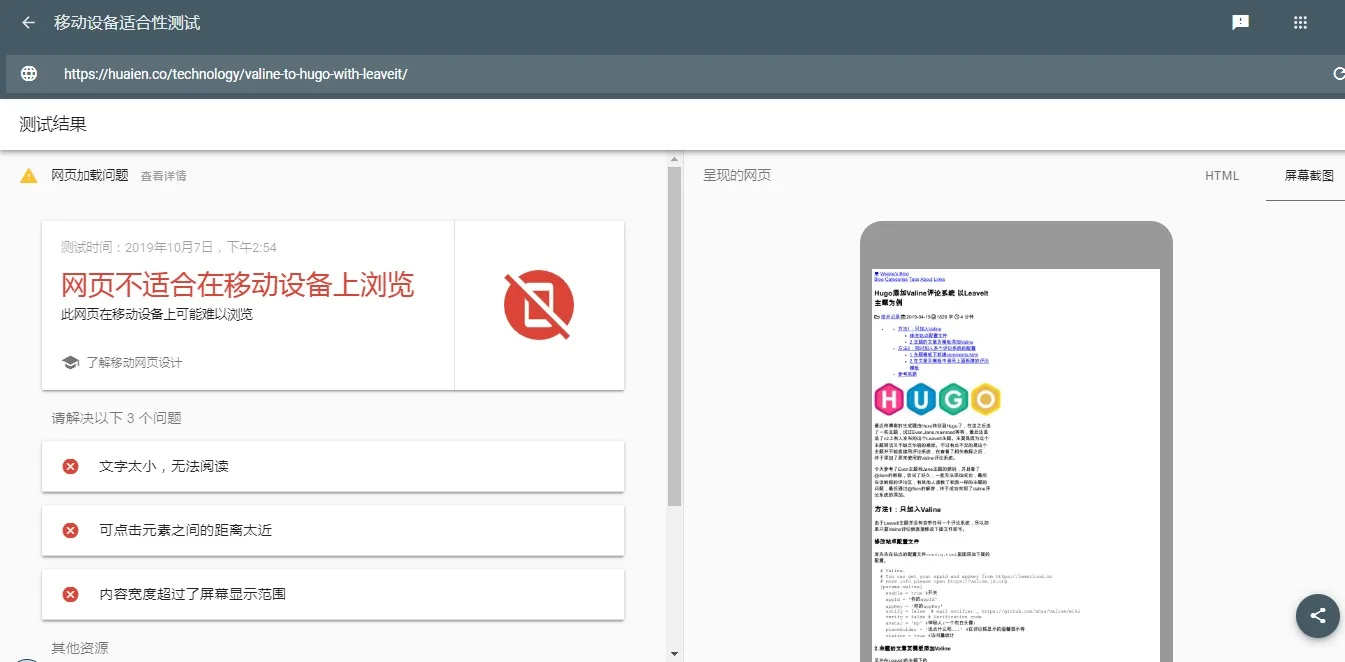Open the floating share button
This screenshot has width=1345, height=662.
coord(1317,615)
